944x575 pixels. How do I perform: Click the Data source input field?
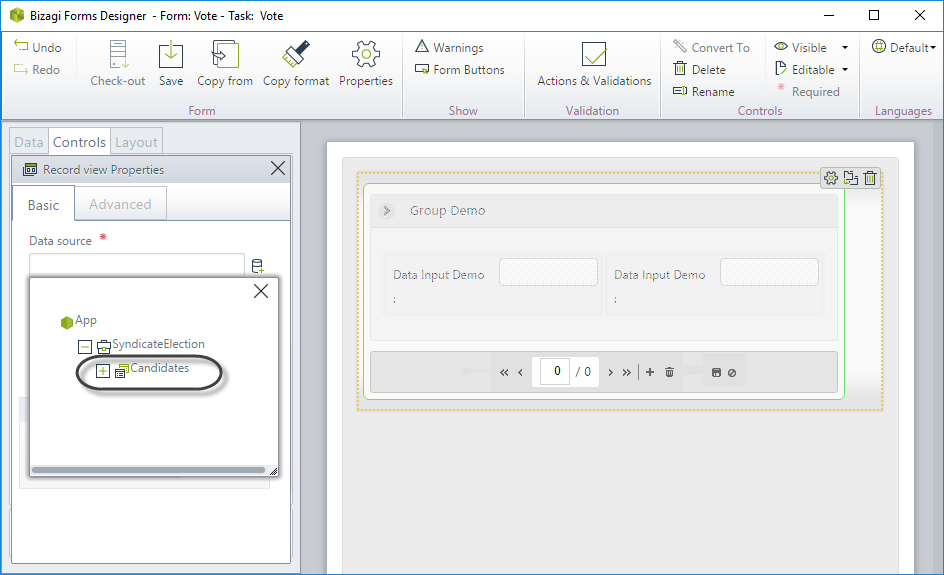coord(137,265)
